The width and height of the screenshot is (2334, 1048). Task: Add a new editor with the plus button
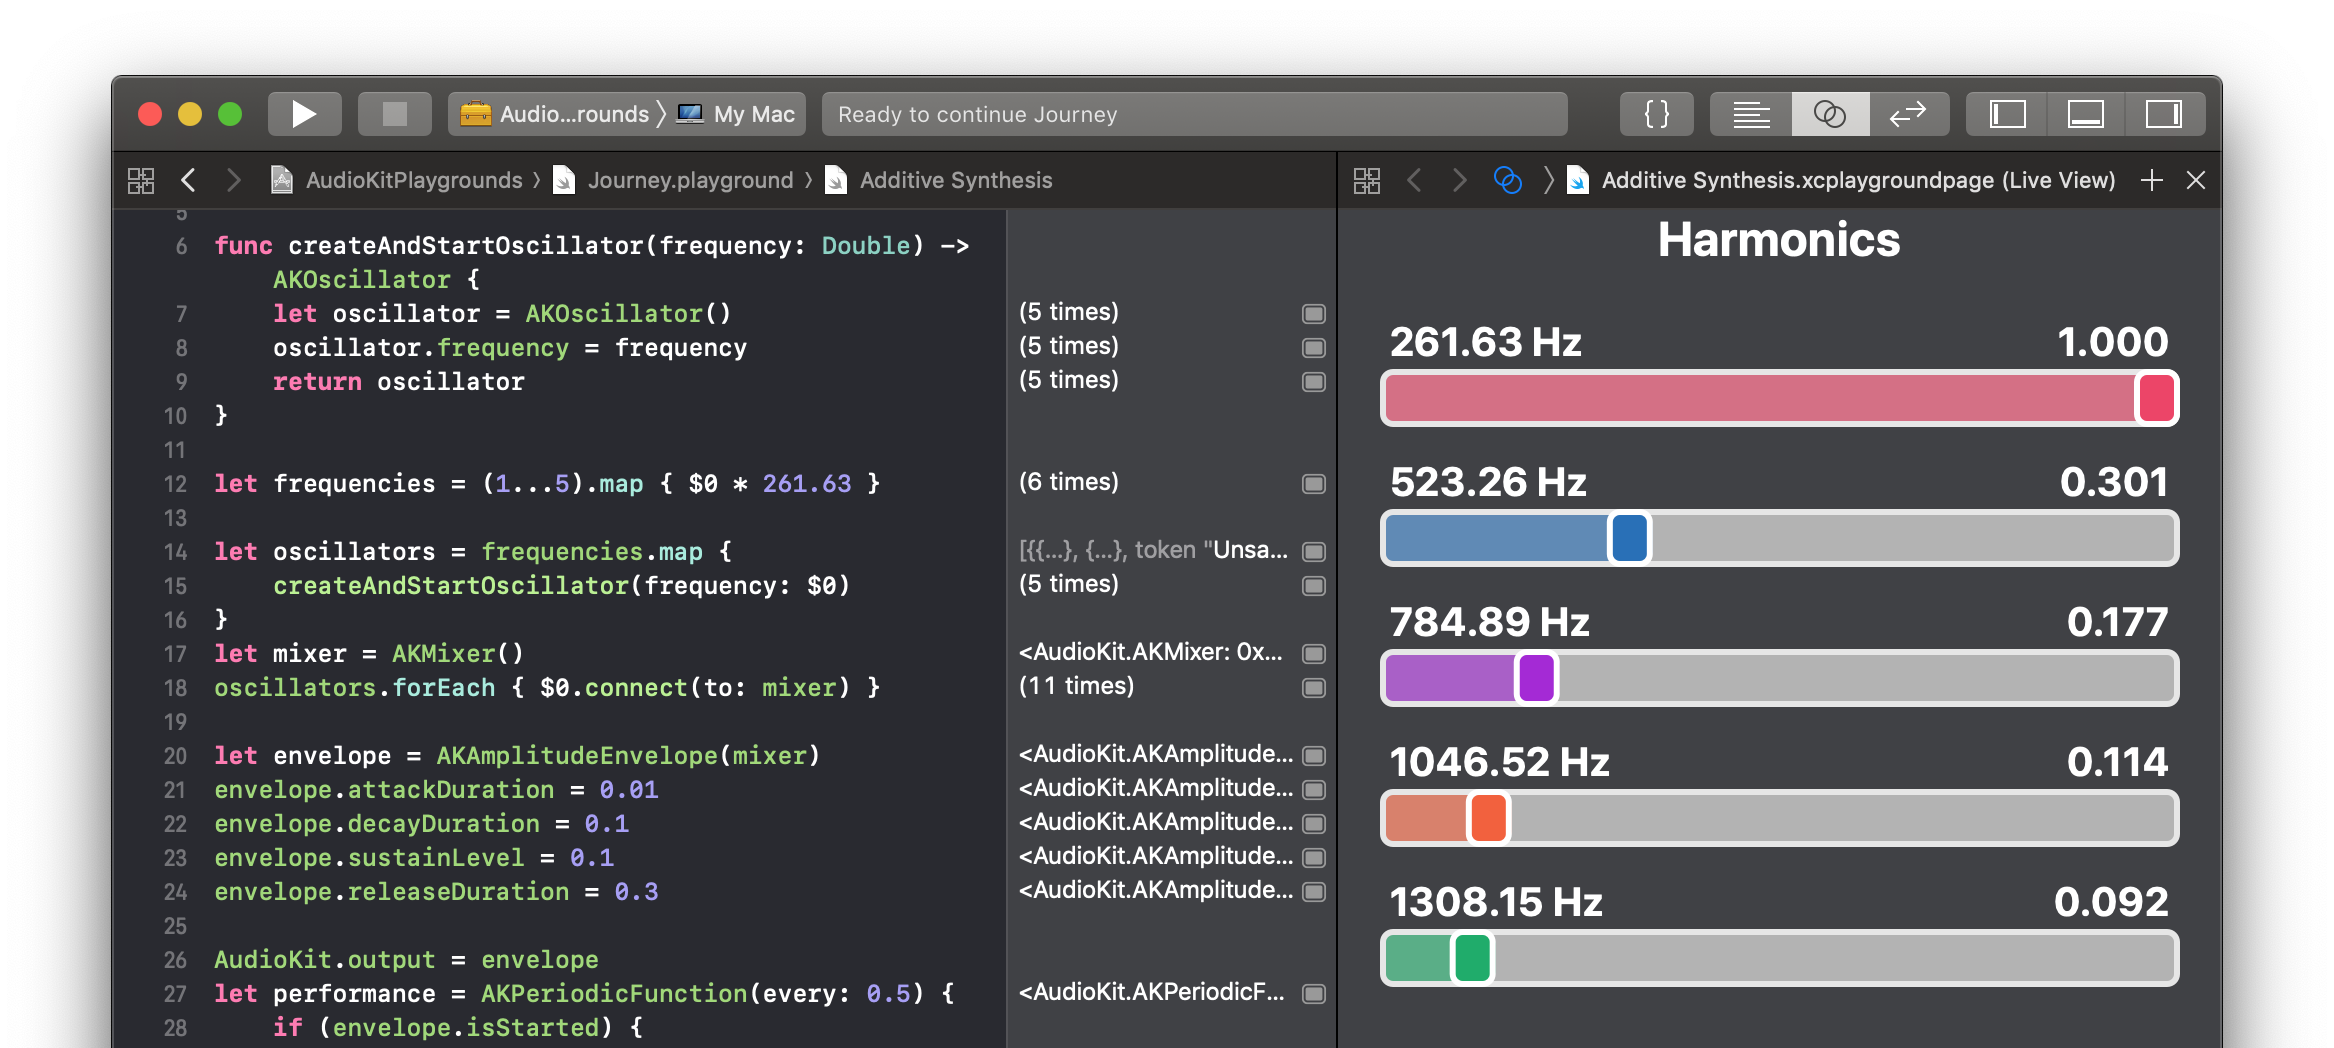[2150, 180]
